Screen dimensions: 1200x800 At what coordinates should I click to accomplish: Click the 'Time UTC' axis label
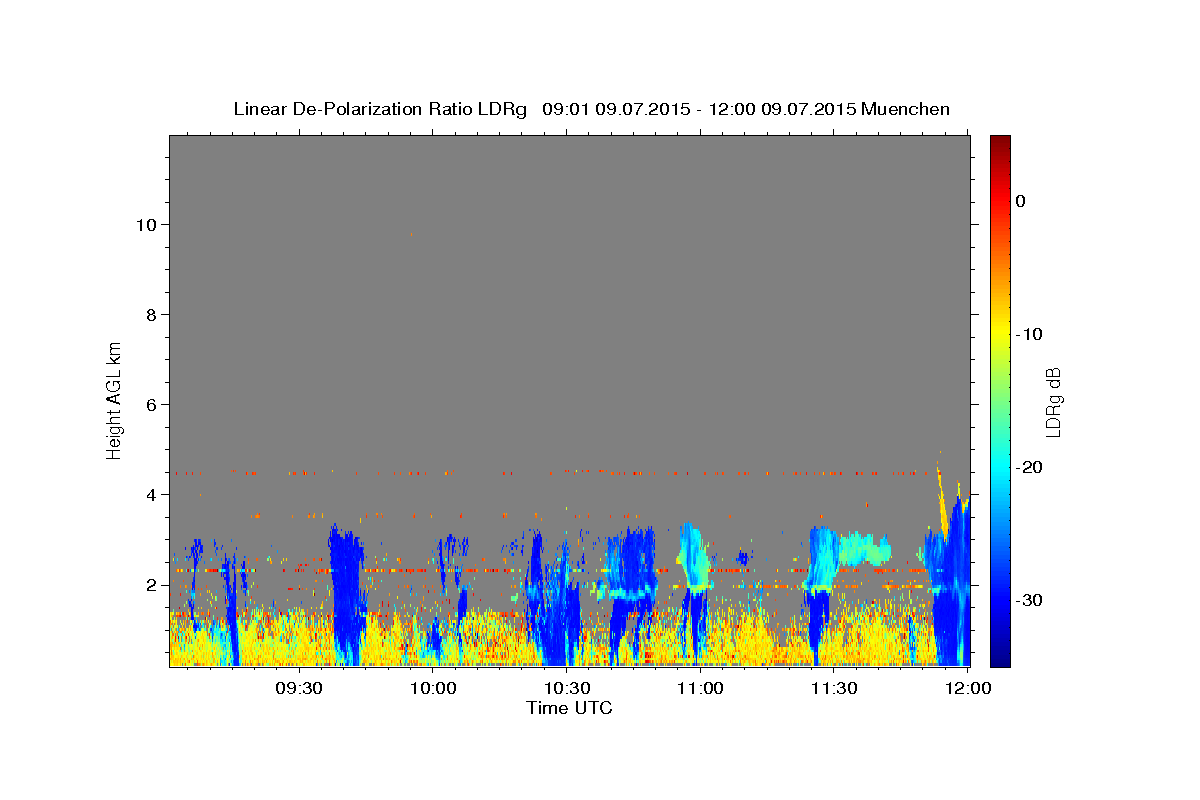coord(569,708)
